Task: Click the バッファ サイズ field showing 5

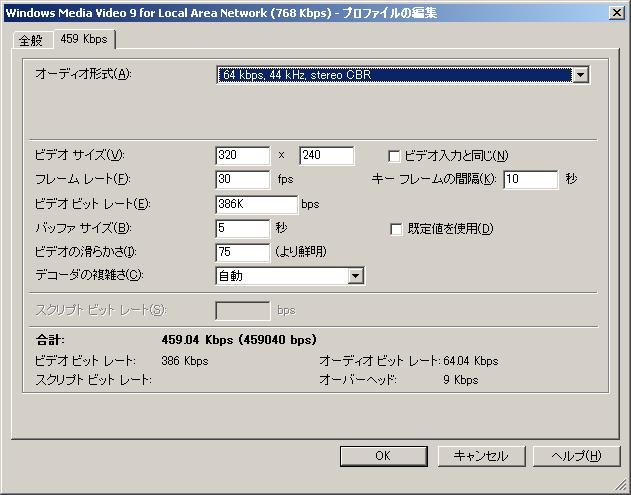Action: (x=243, y=229)
